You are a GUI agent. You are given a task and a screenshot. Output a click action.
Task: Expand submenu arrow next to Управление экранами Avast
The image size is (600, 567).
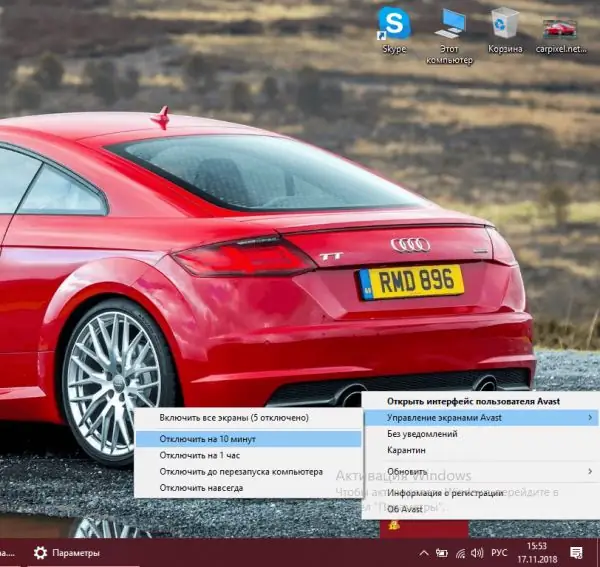(x=590, y=418)
